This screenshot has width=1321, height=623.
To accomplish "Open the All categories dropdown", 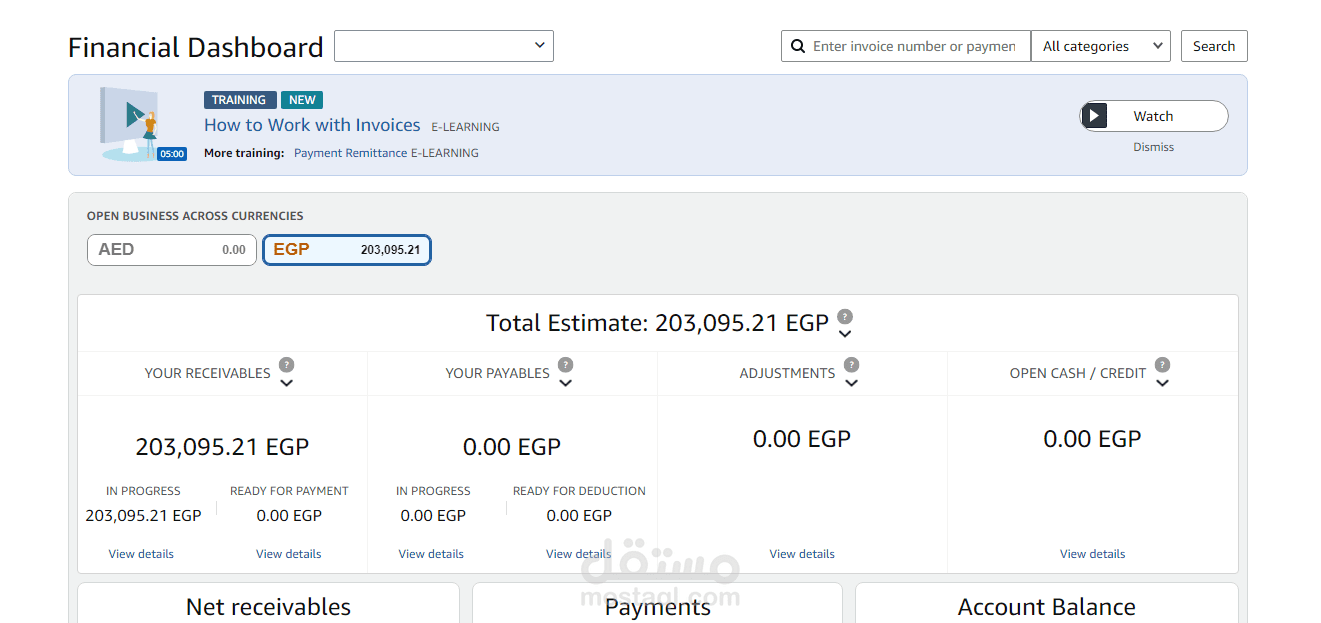I will click(1100, 46).
